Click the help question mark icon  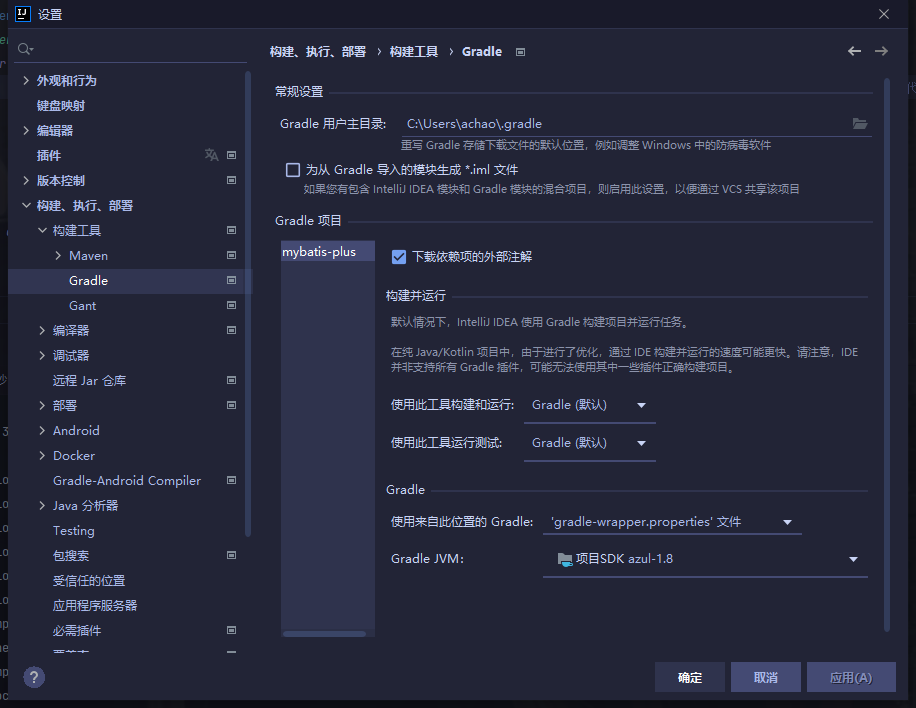coord(34,677)
